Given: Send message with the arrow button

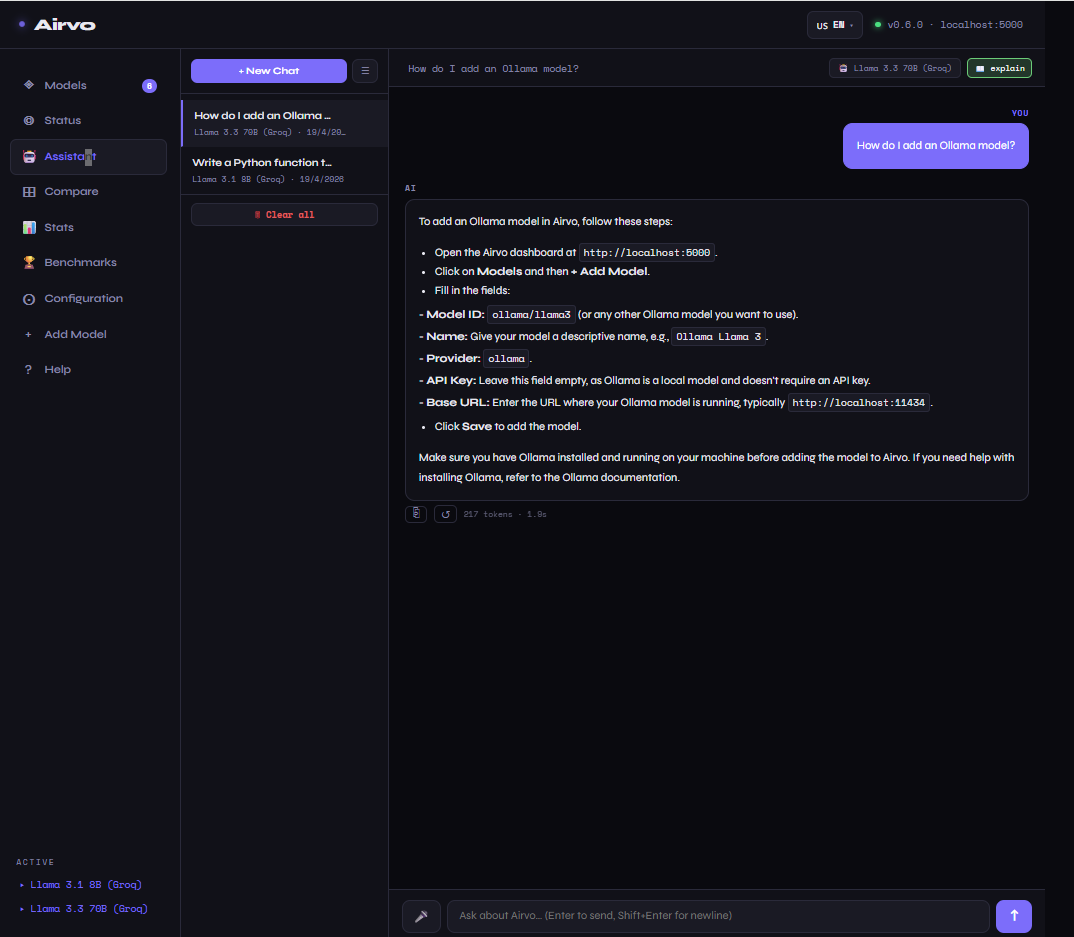Looking at the screenshot, I should point(1014,916).
